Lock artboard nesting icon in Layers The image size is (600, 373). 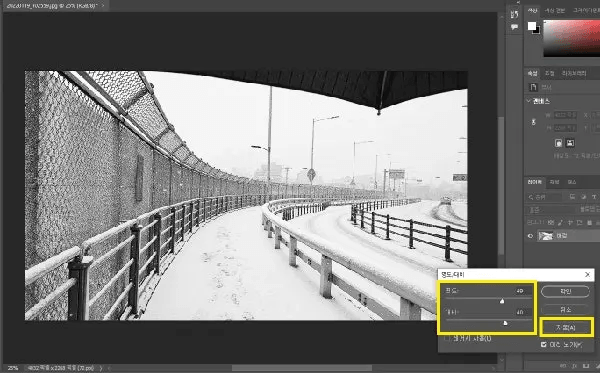580,222
